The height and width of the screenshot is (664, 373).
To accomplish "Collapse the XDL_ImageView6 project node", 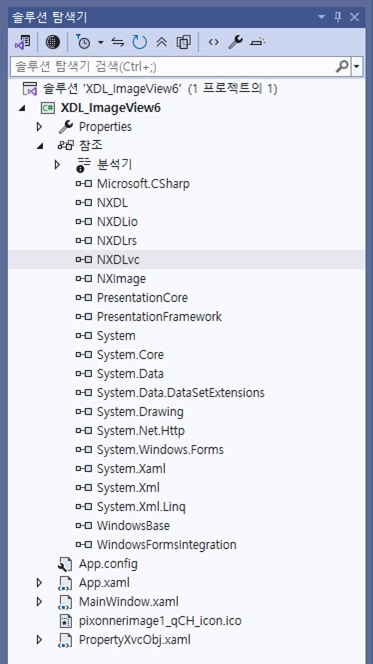I will pyautogui.click(x=22, y=108).
